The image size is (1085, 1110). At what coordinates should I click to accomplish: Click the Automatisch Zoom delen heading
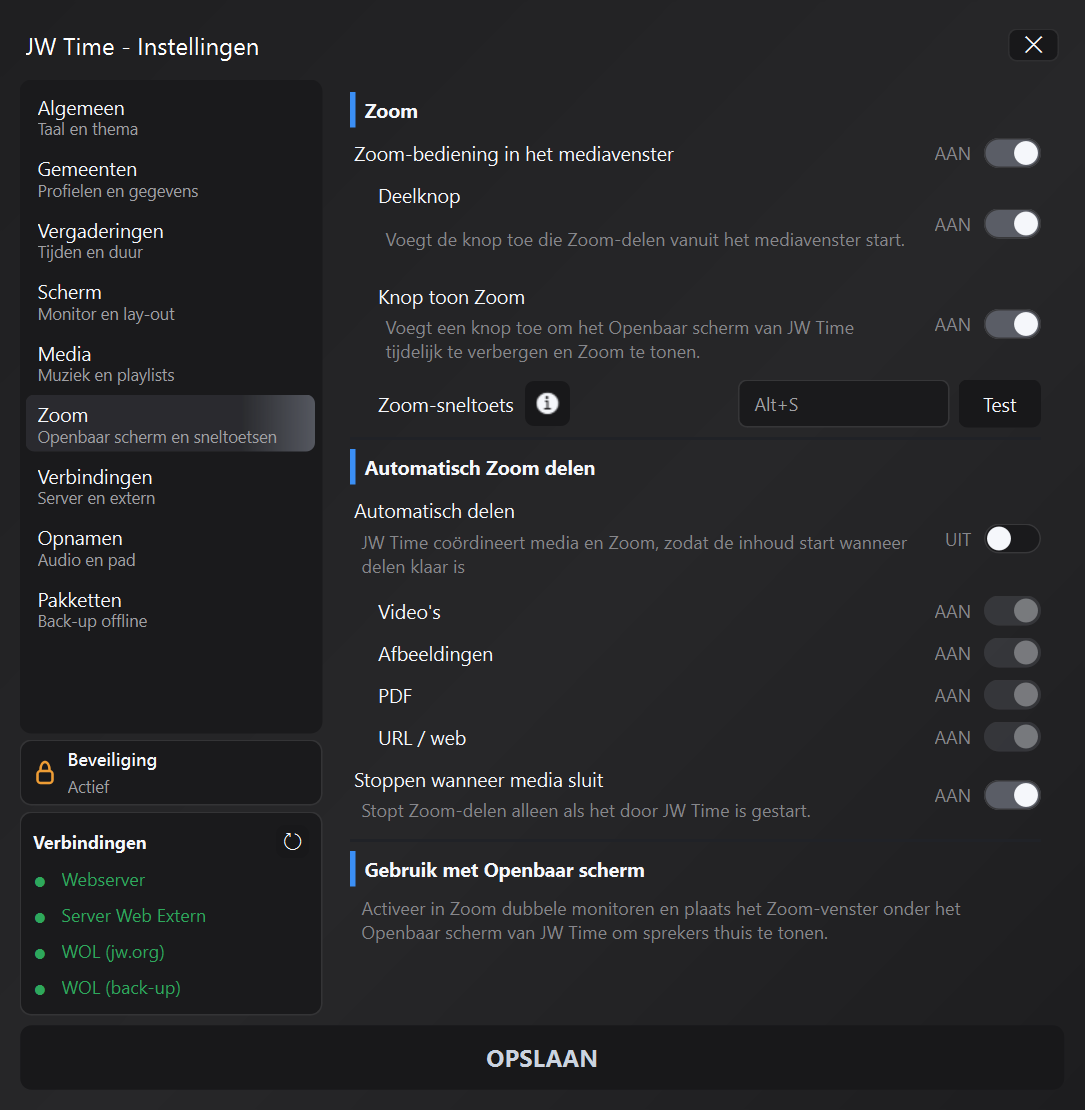click(479, 468)
